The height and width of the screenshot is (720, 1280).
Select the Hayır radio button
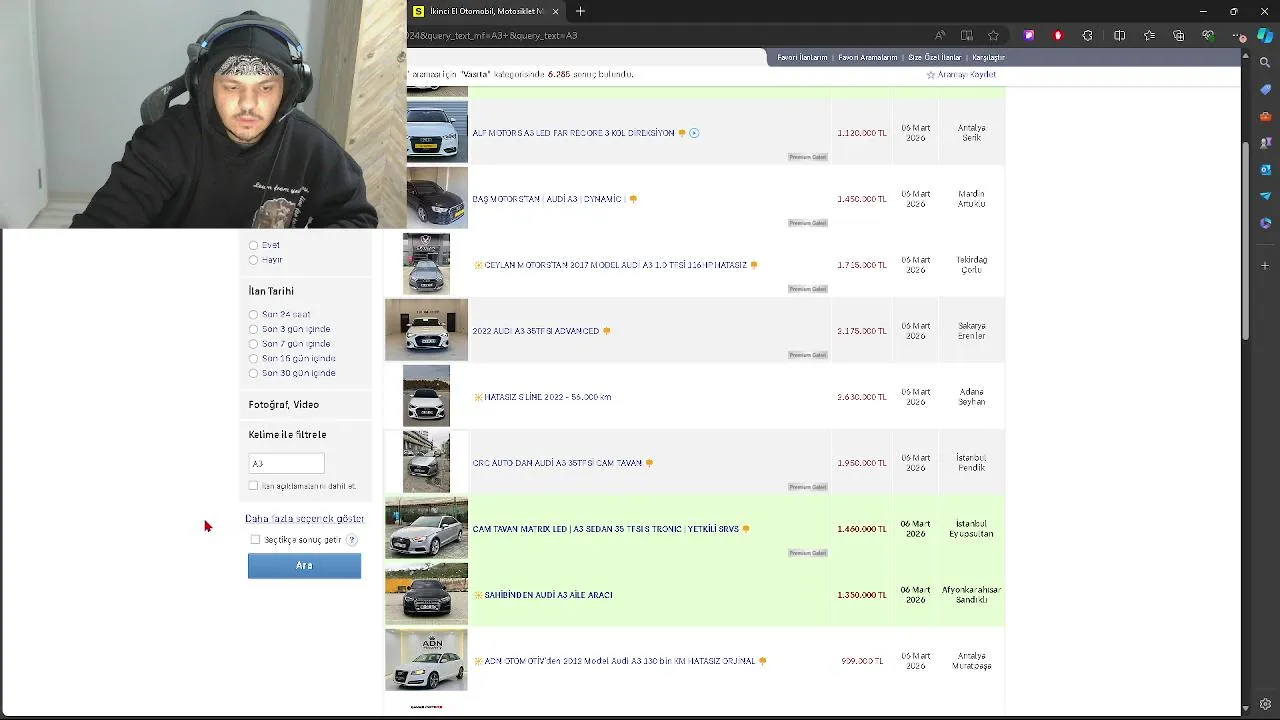(253, 260)
